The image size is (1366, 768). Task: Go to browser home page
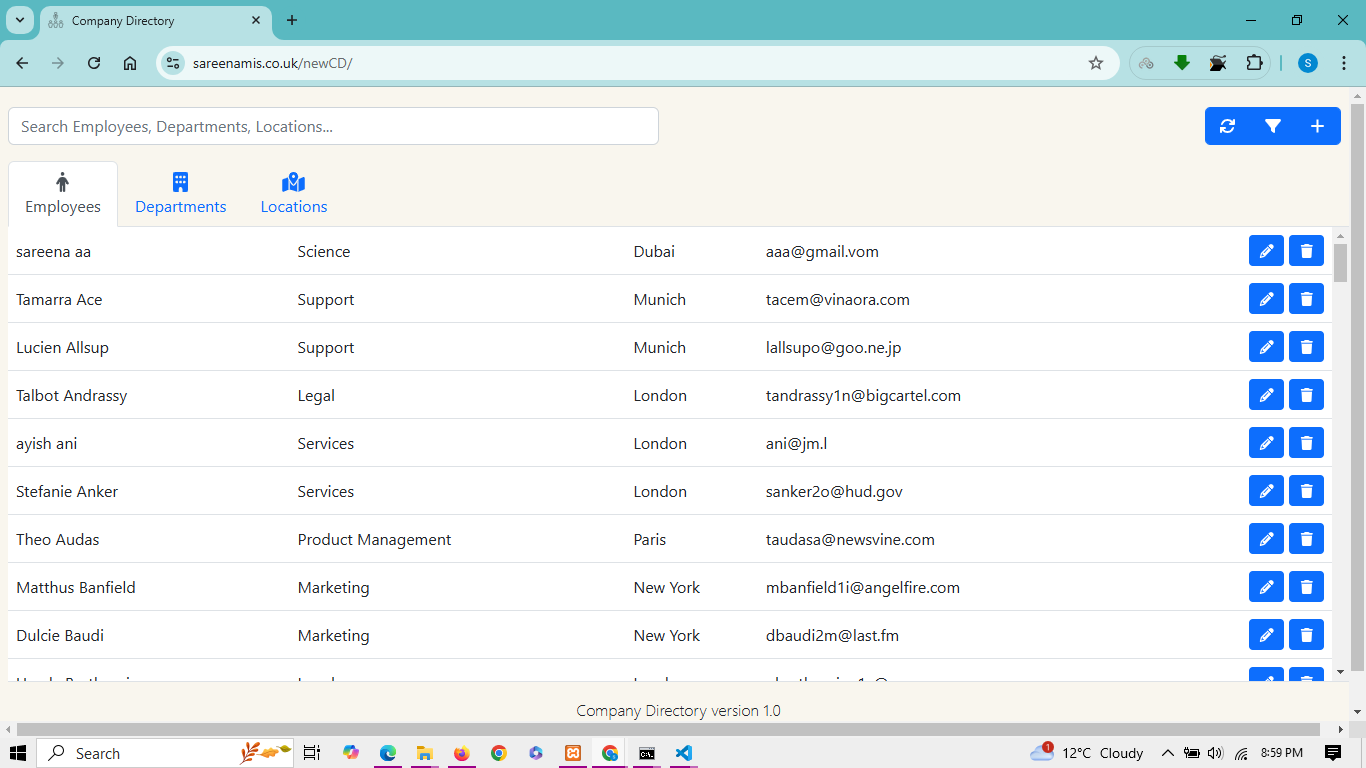(130, 63)
